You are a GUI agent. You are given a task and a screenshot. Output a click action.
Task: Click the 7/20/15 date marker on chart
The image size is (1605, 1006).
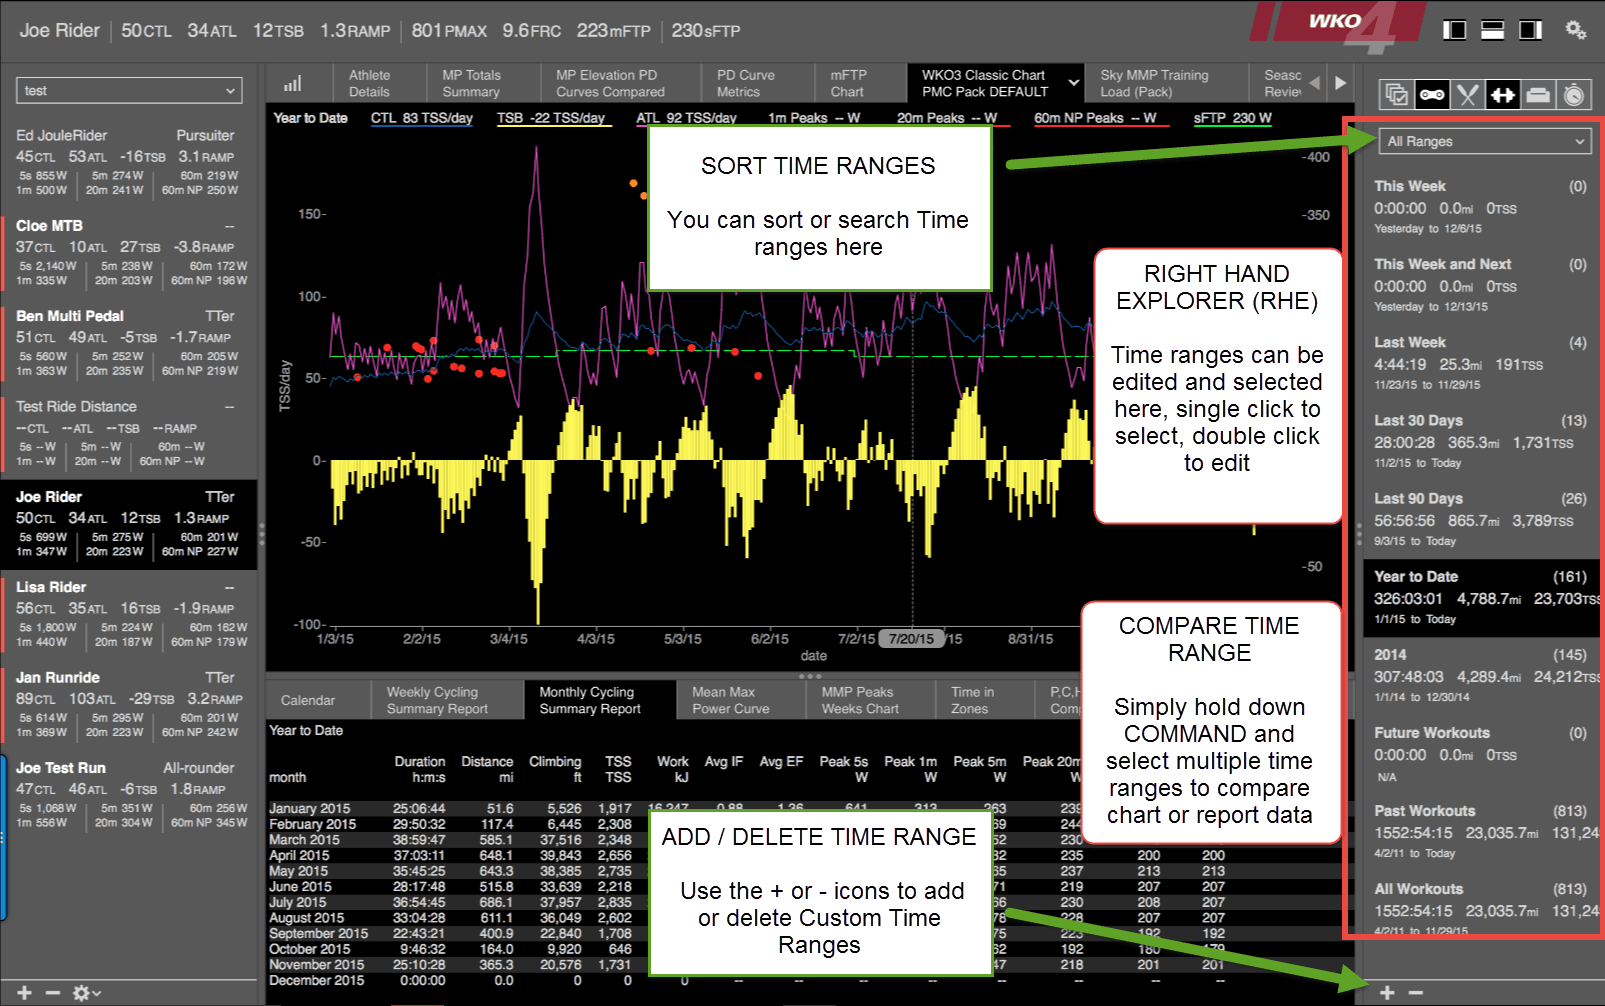coord(911,639)
